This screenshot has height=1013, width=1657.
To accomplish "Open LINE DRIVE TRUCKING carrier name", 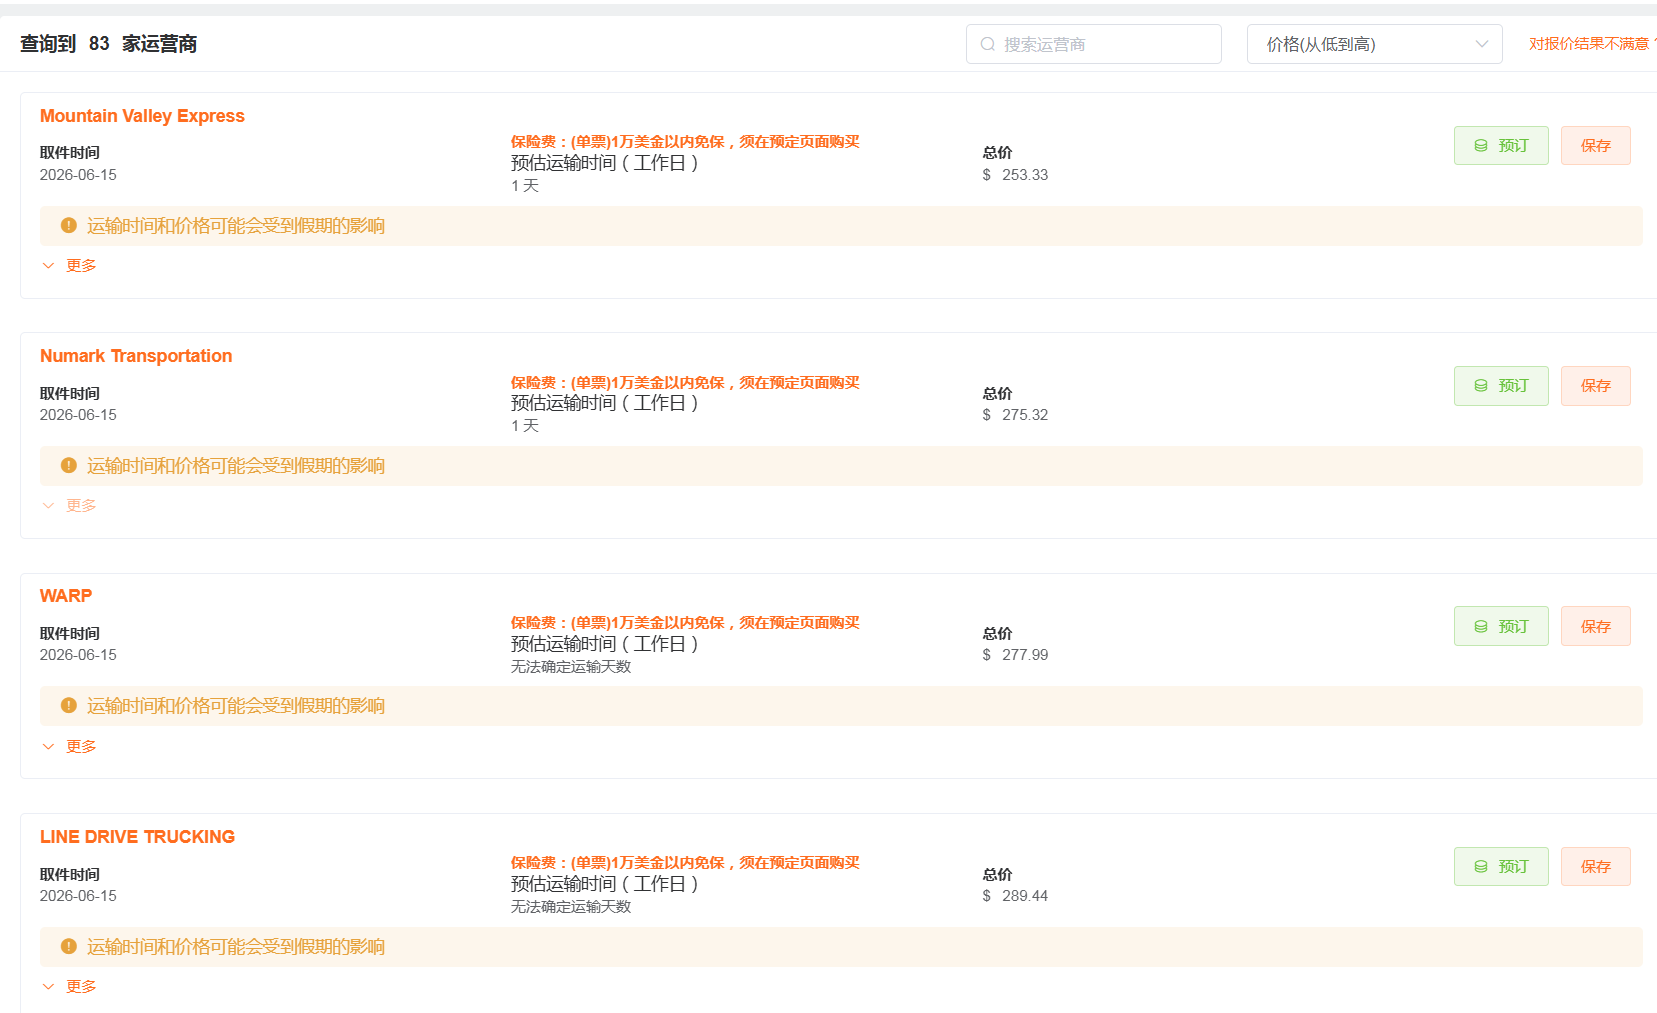I will (x=137, y=837).
